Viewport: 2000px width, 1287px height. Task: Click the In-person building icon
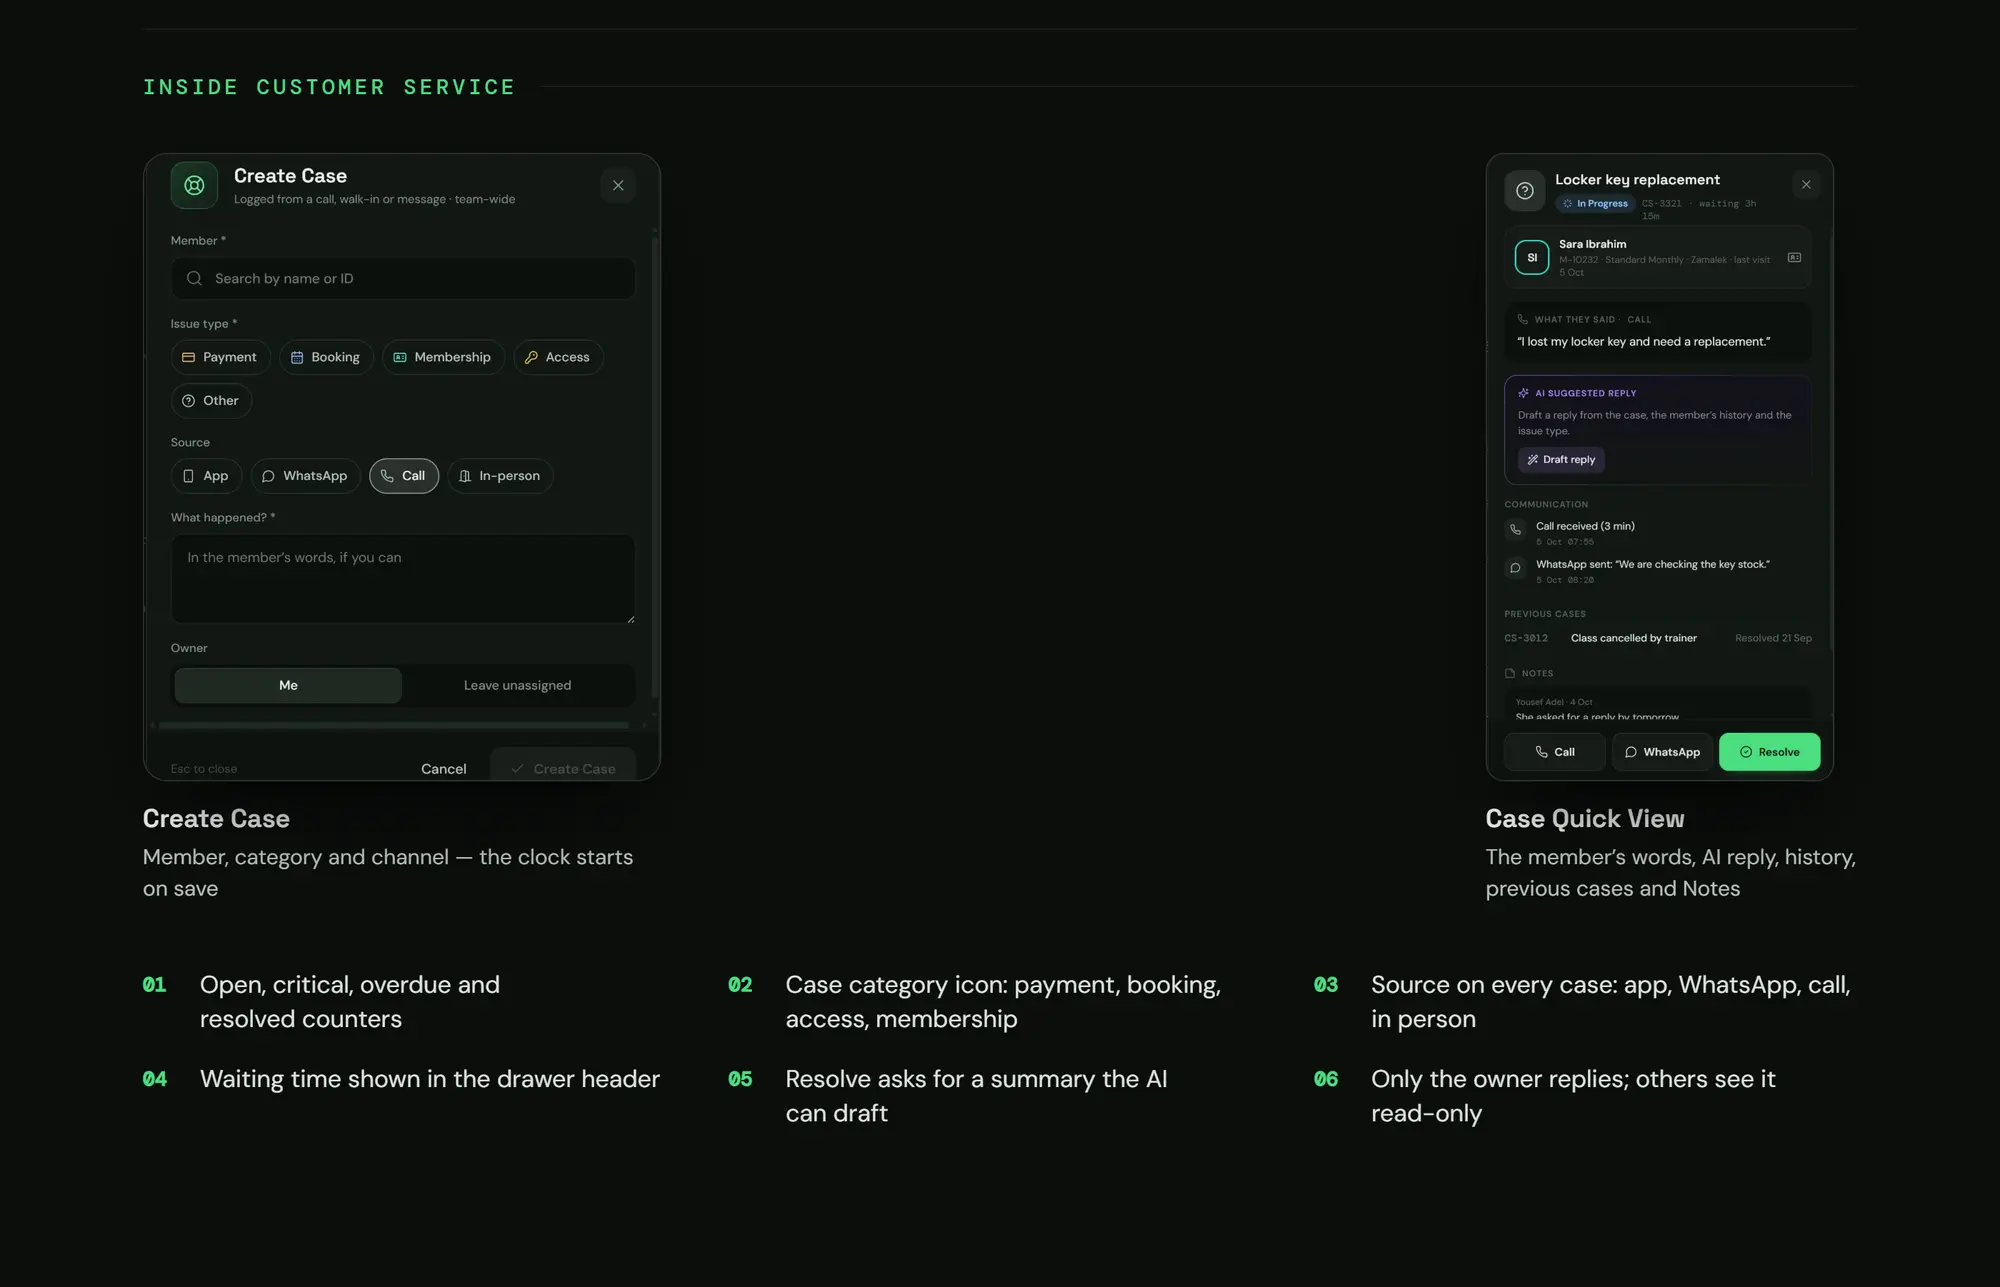[x=465, y=476]
